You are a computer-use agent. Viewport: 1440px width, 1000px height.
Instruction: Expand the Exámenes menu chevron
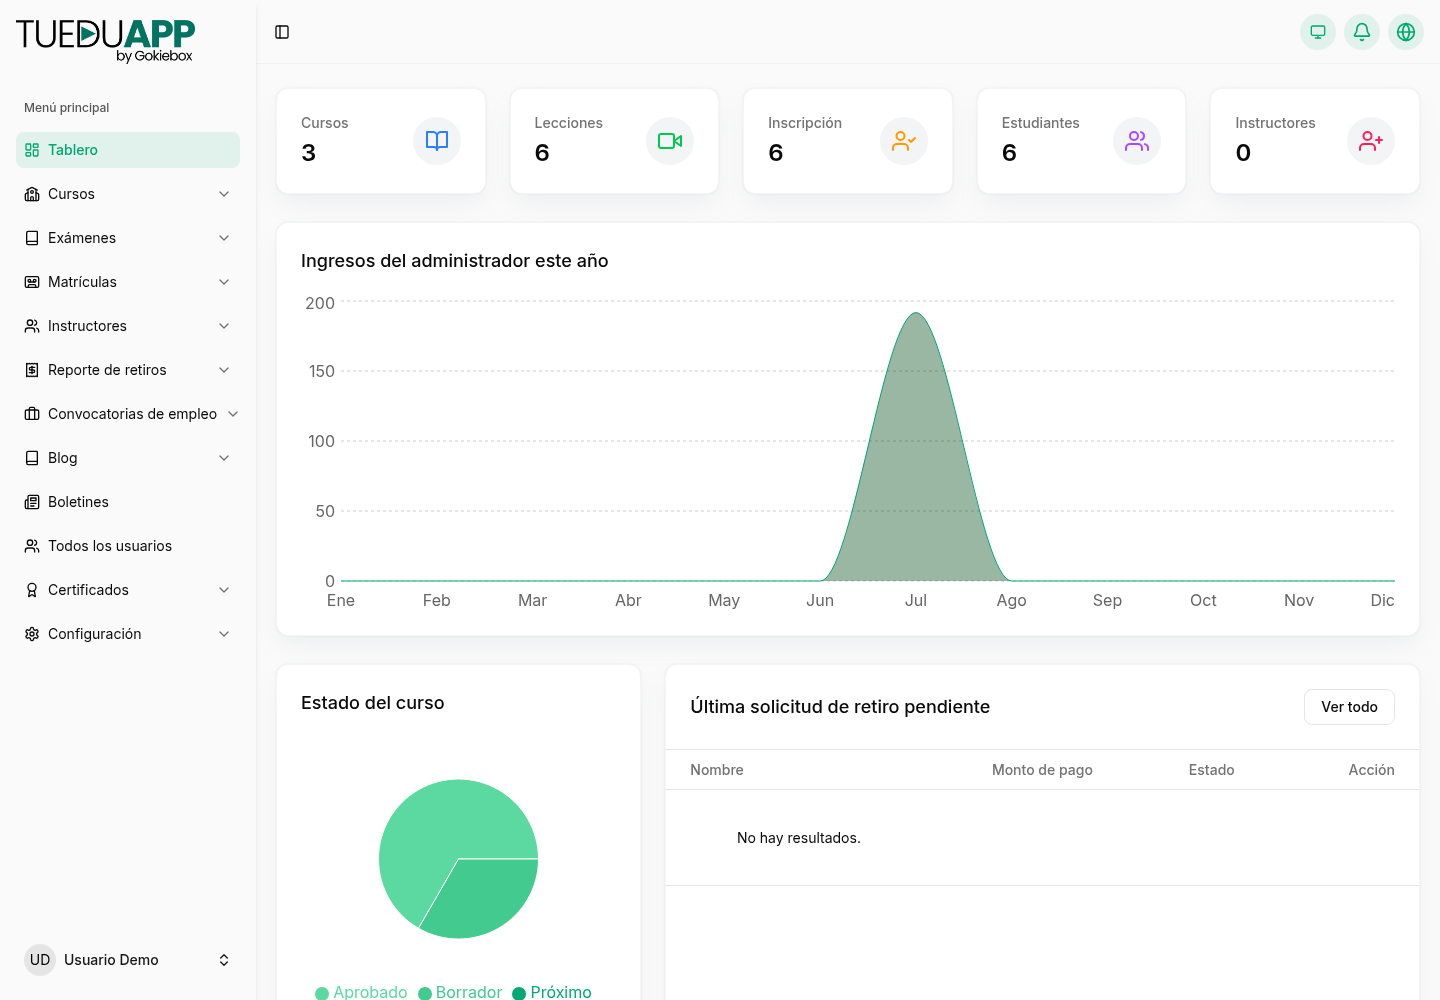click(224, 238)
